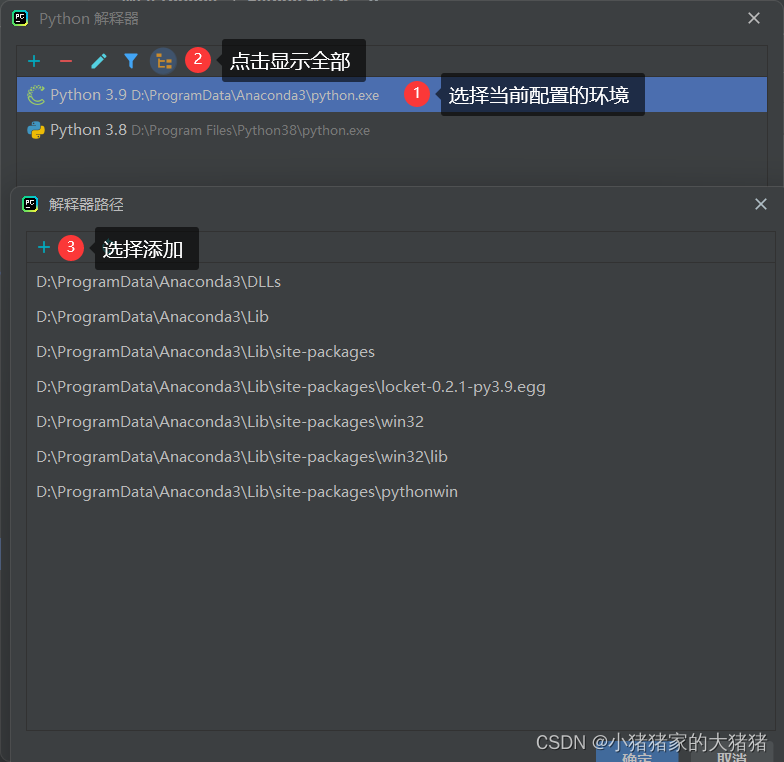Open the interpreter filter funnel icon
Screen dimensions: 784x762
(x=131, y=61)
